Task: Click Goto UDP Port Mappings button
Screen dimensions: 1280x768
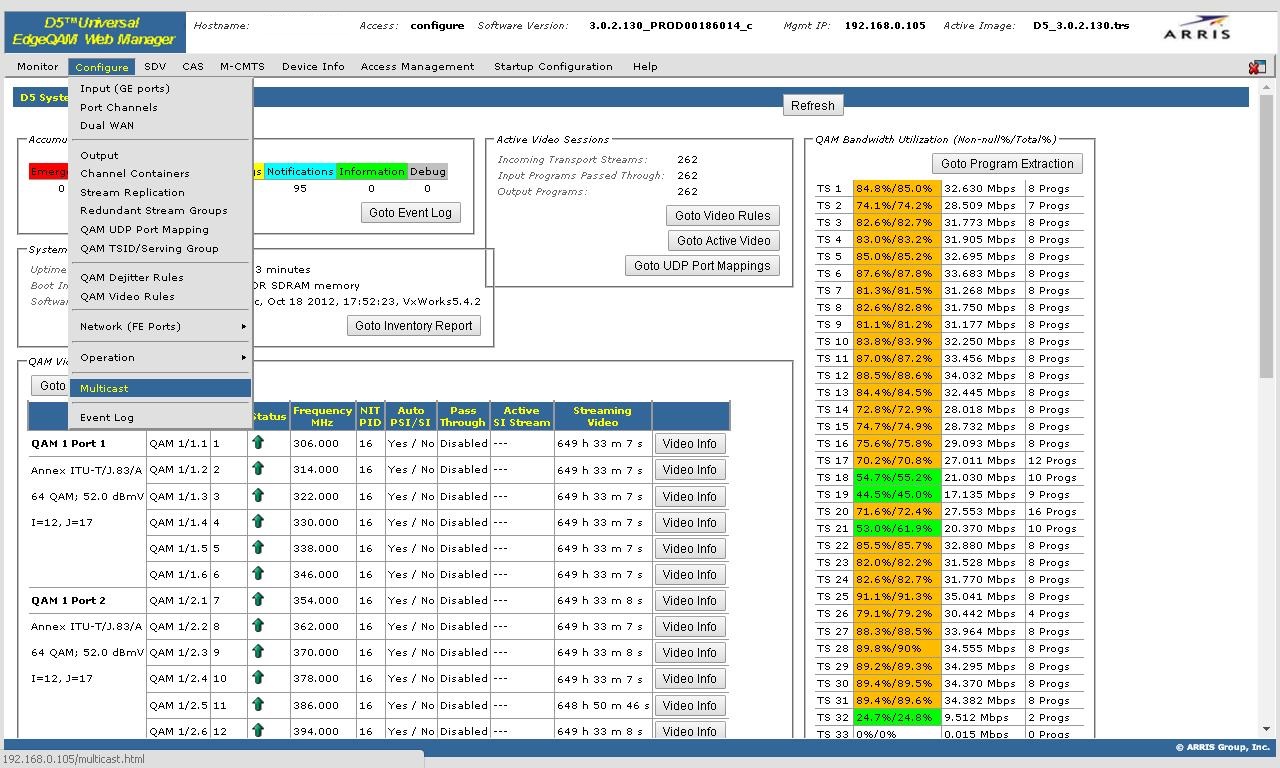Action: (x=702, y=266)
